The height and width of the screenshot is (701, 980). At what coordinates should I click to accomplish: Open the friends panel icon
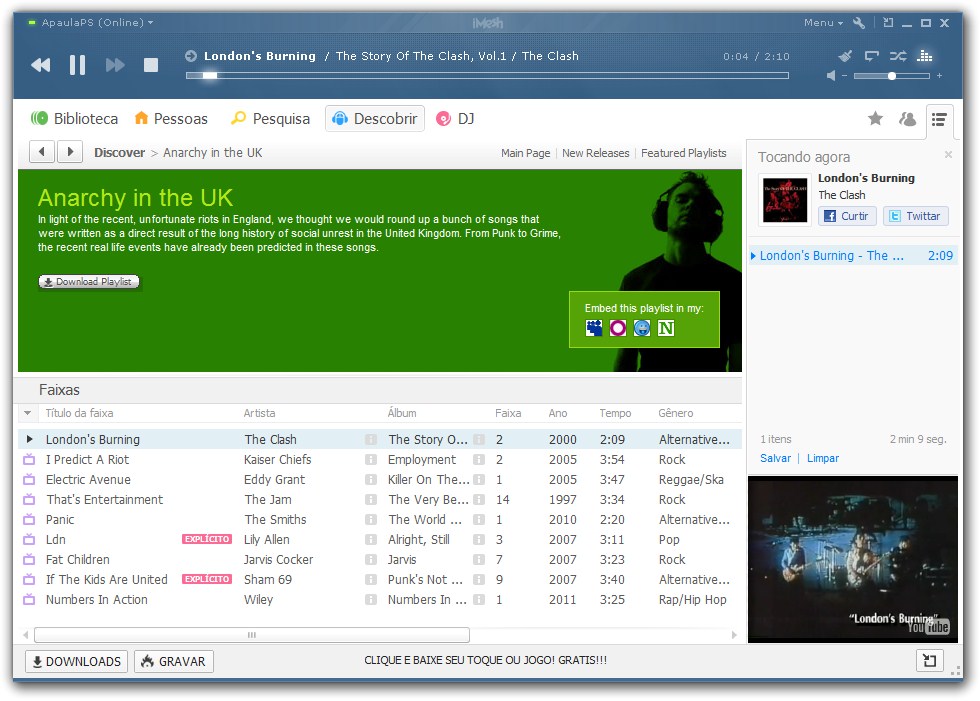(907, 119)
